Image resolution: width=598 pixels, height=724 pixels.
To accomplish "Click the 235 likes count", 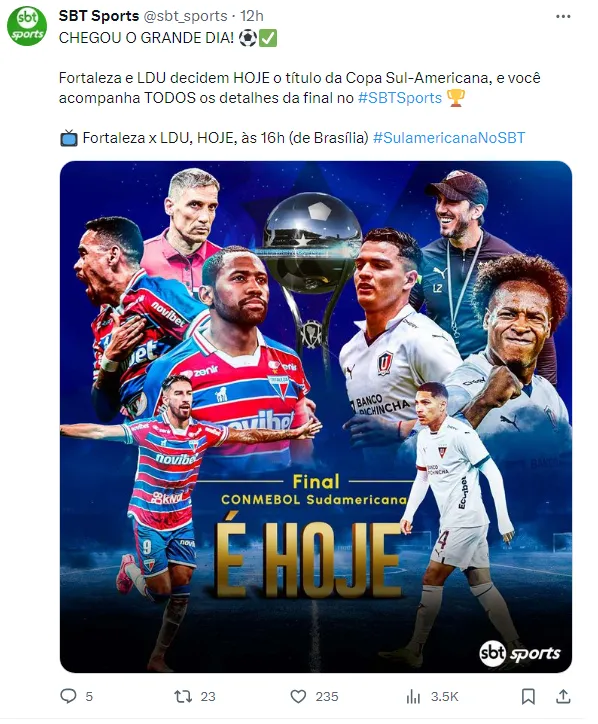I will tap(327, 696).
